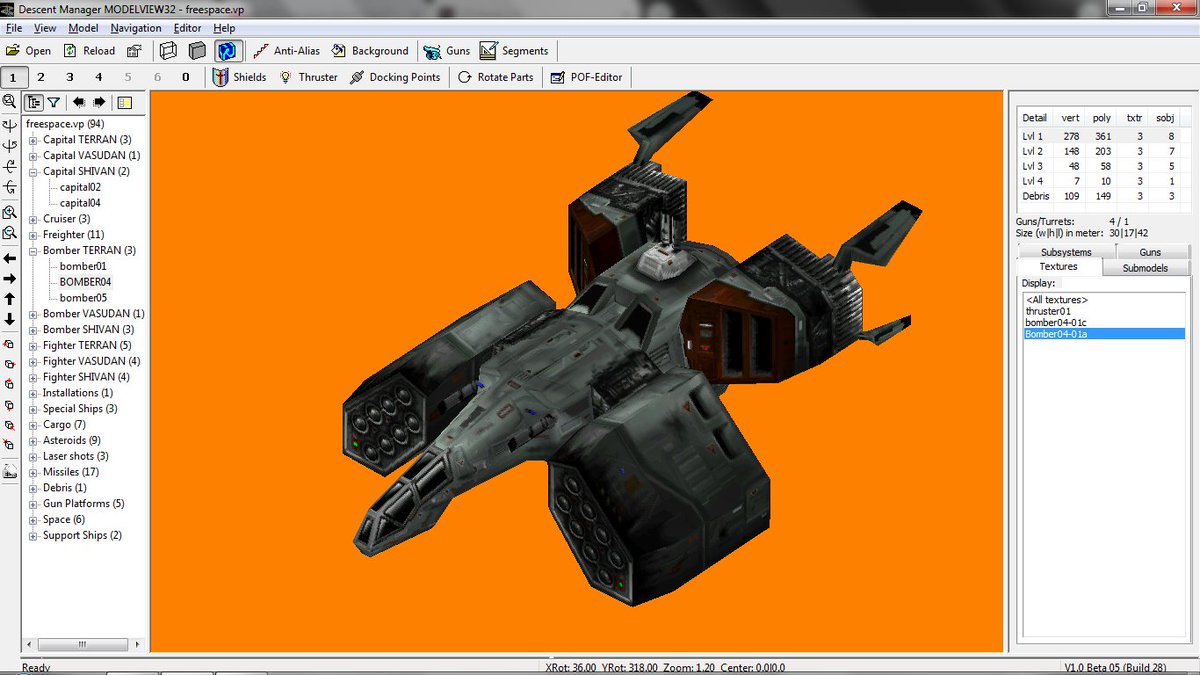The height and width of the screenshot is (675, 1200).
Task: Move view up with black up arrow
Action: coord(10,299)
